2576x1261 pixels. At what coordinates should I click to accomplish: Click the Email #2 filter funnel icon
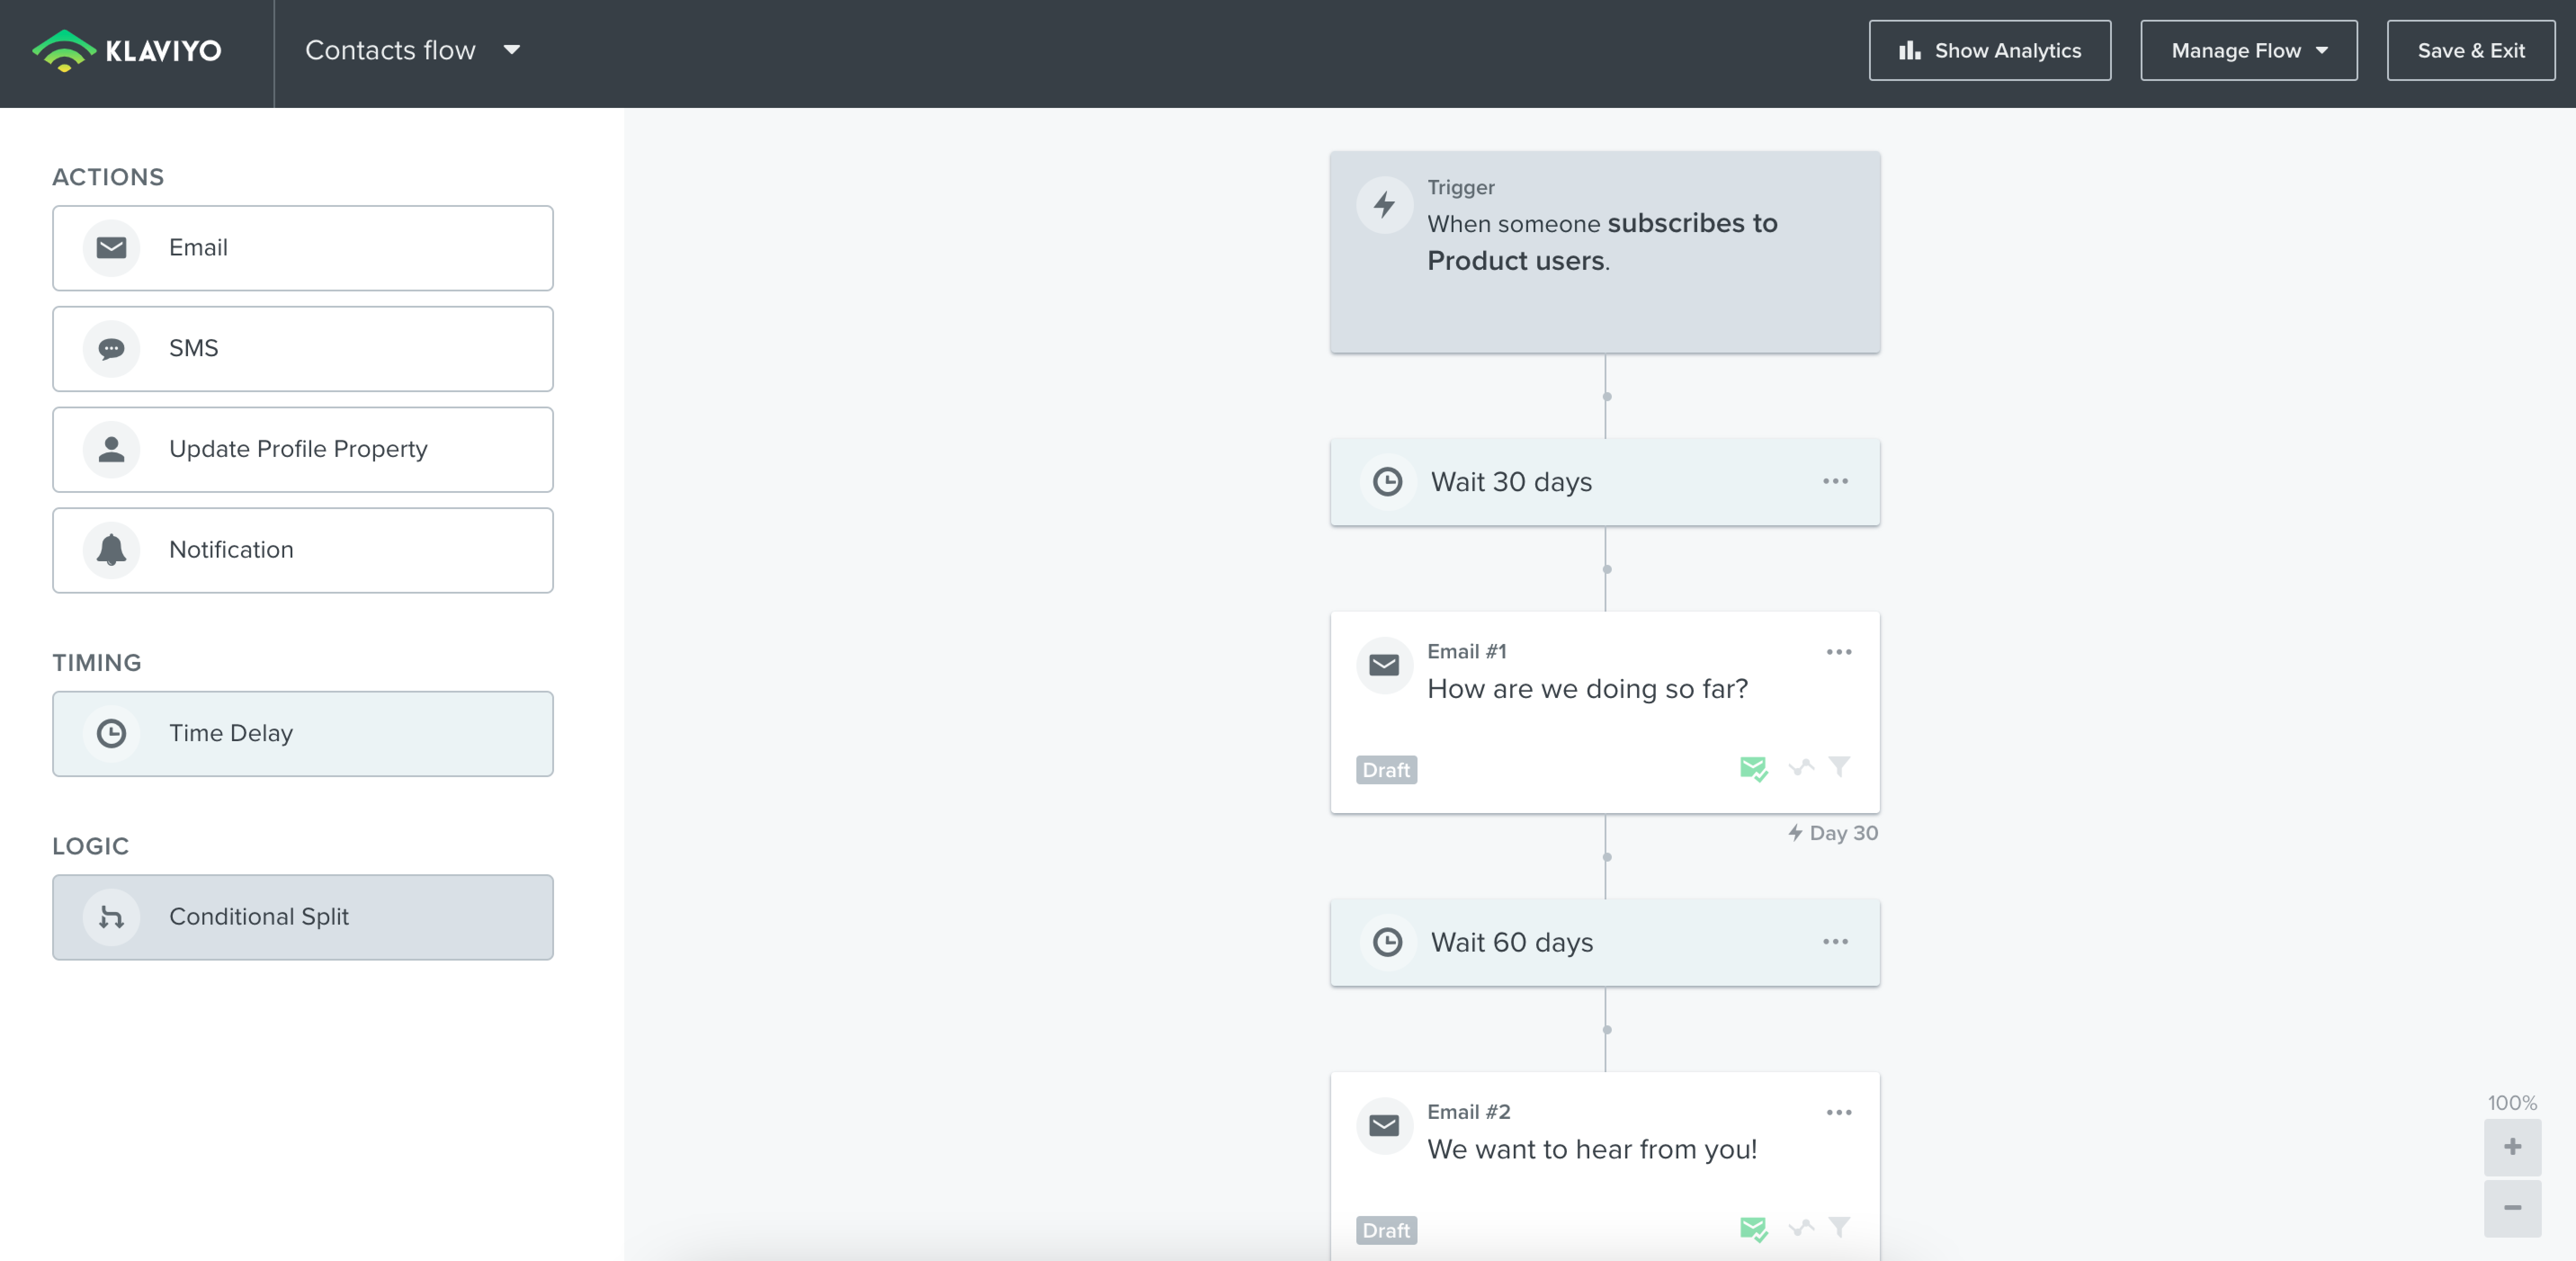(1839, 1227)
